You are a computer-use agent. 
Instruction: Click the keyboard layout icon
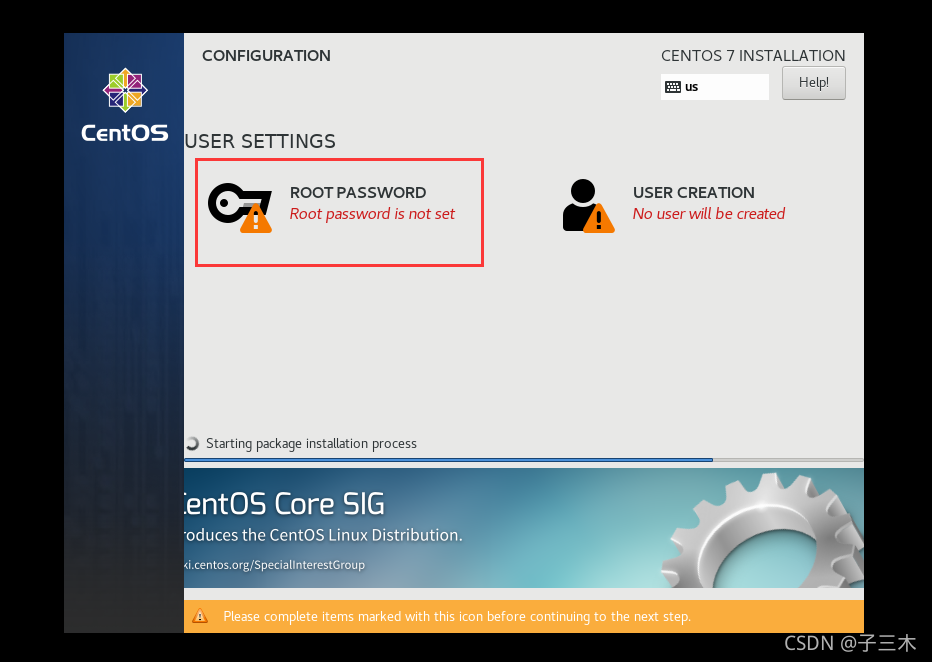pyautogui.click(x=672, y=87)
